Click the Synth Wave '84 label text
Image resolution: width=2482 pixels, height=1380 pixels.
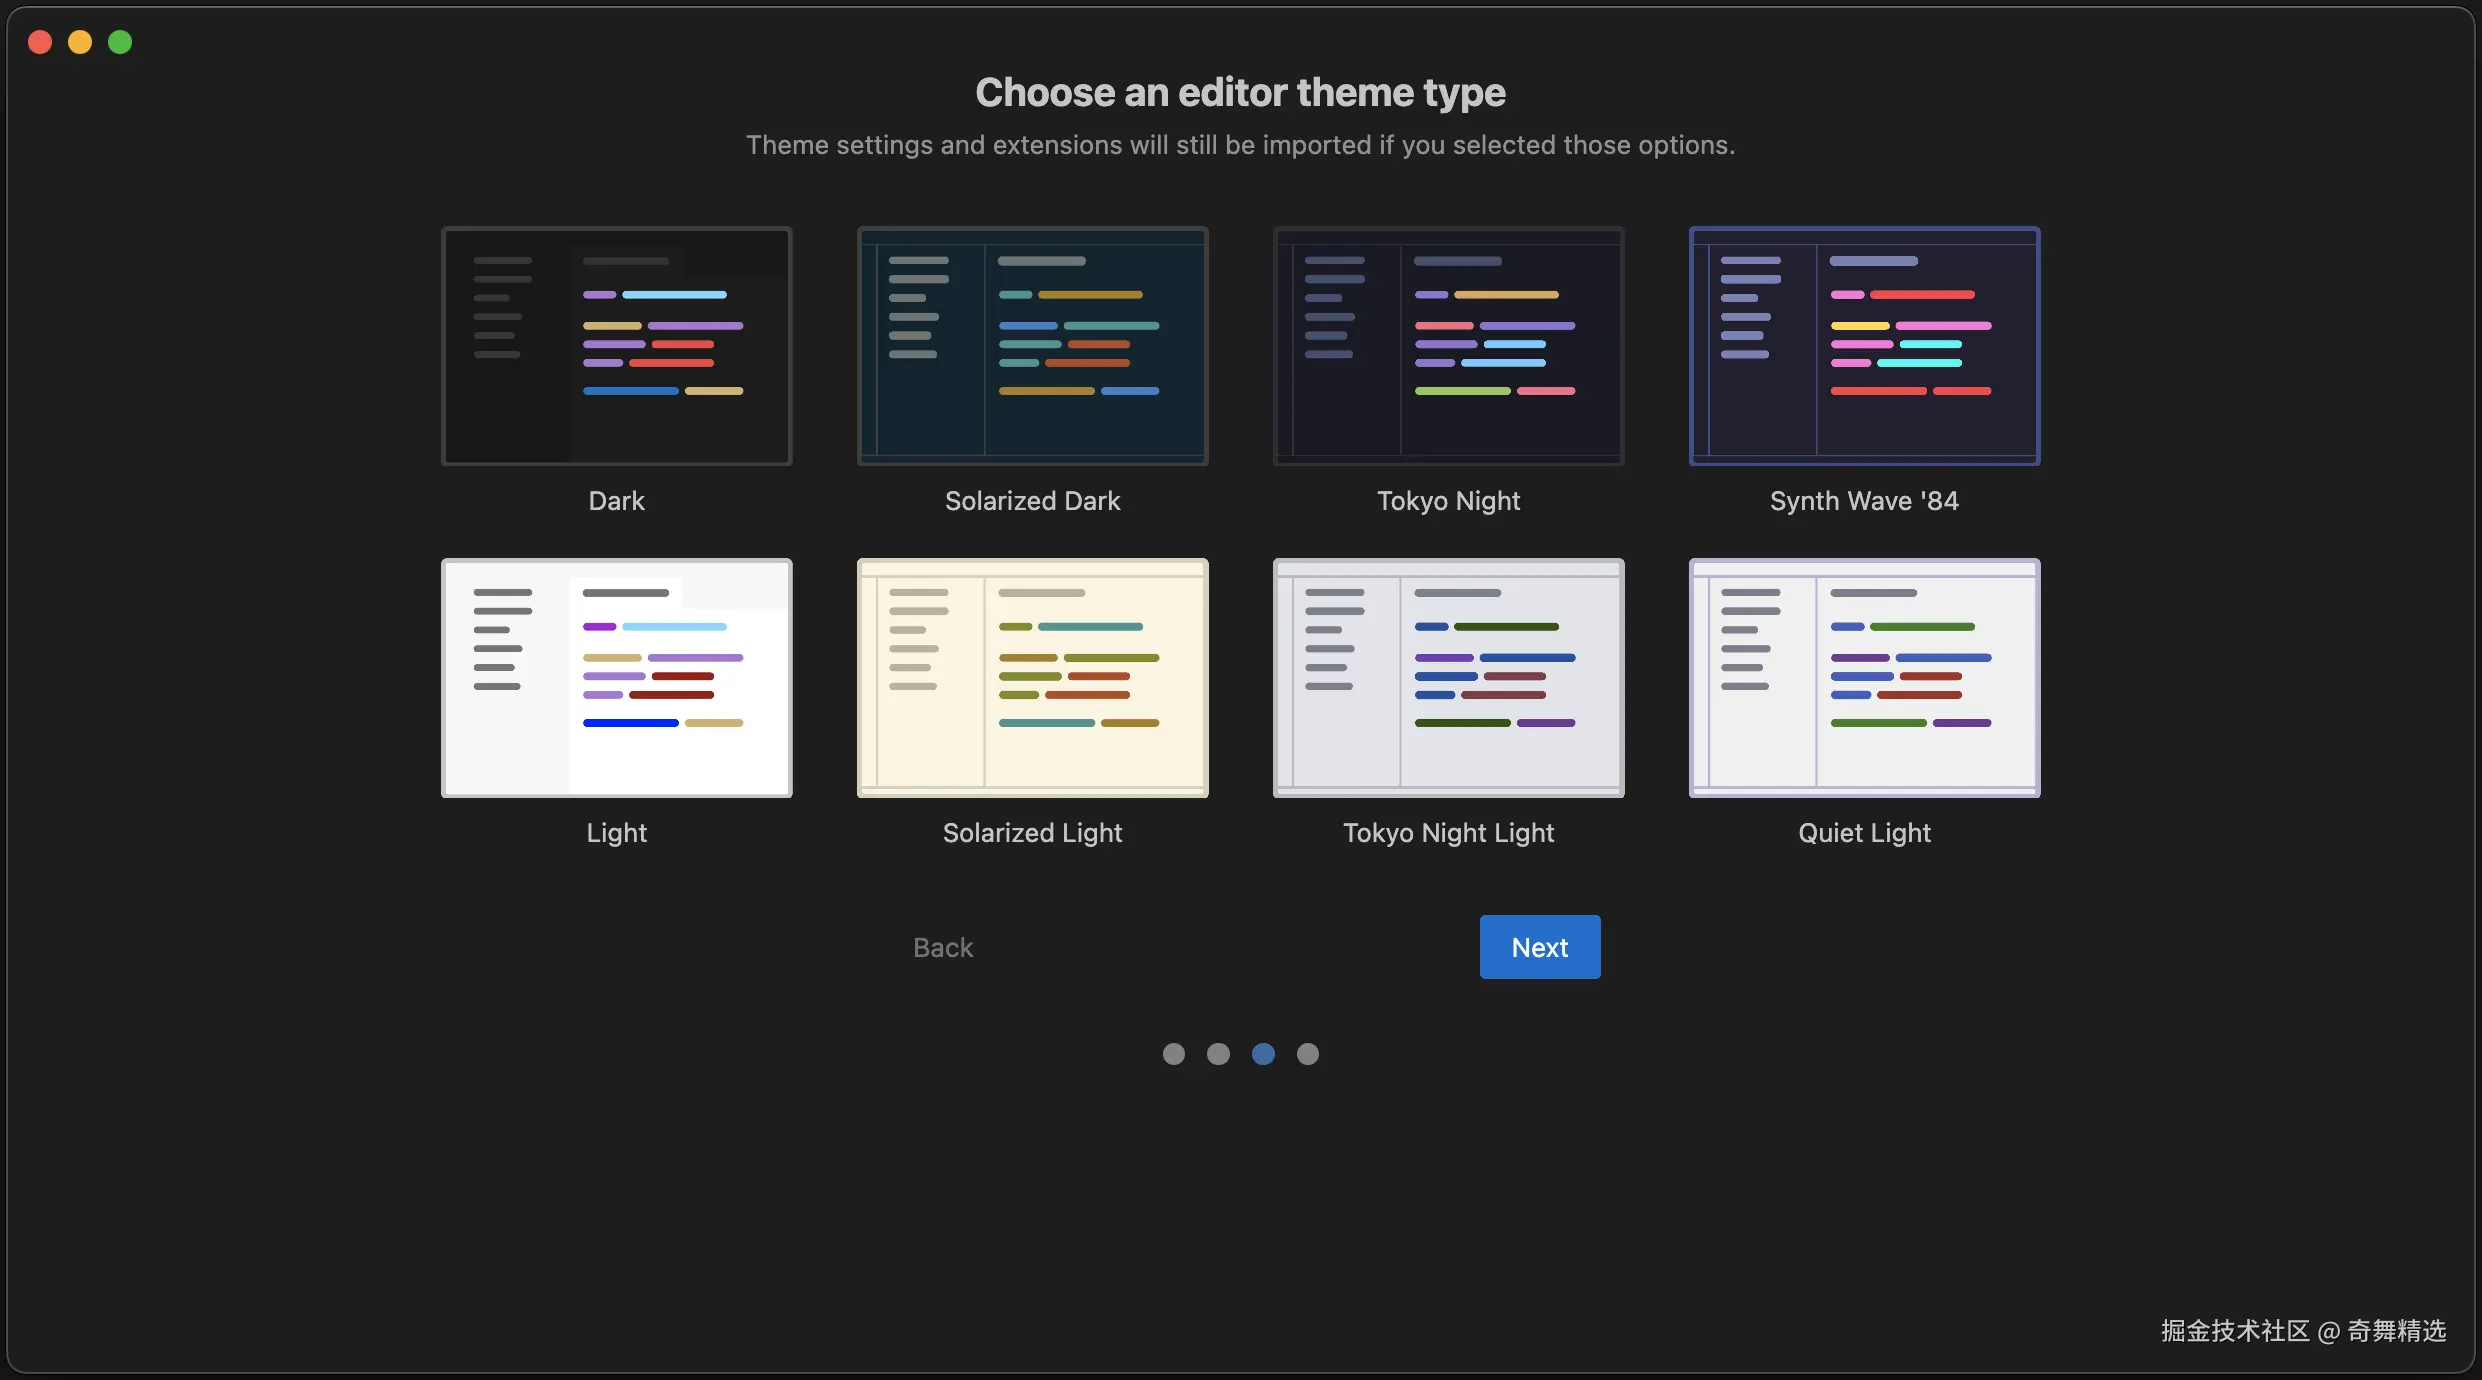[x=1864, y=501]
